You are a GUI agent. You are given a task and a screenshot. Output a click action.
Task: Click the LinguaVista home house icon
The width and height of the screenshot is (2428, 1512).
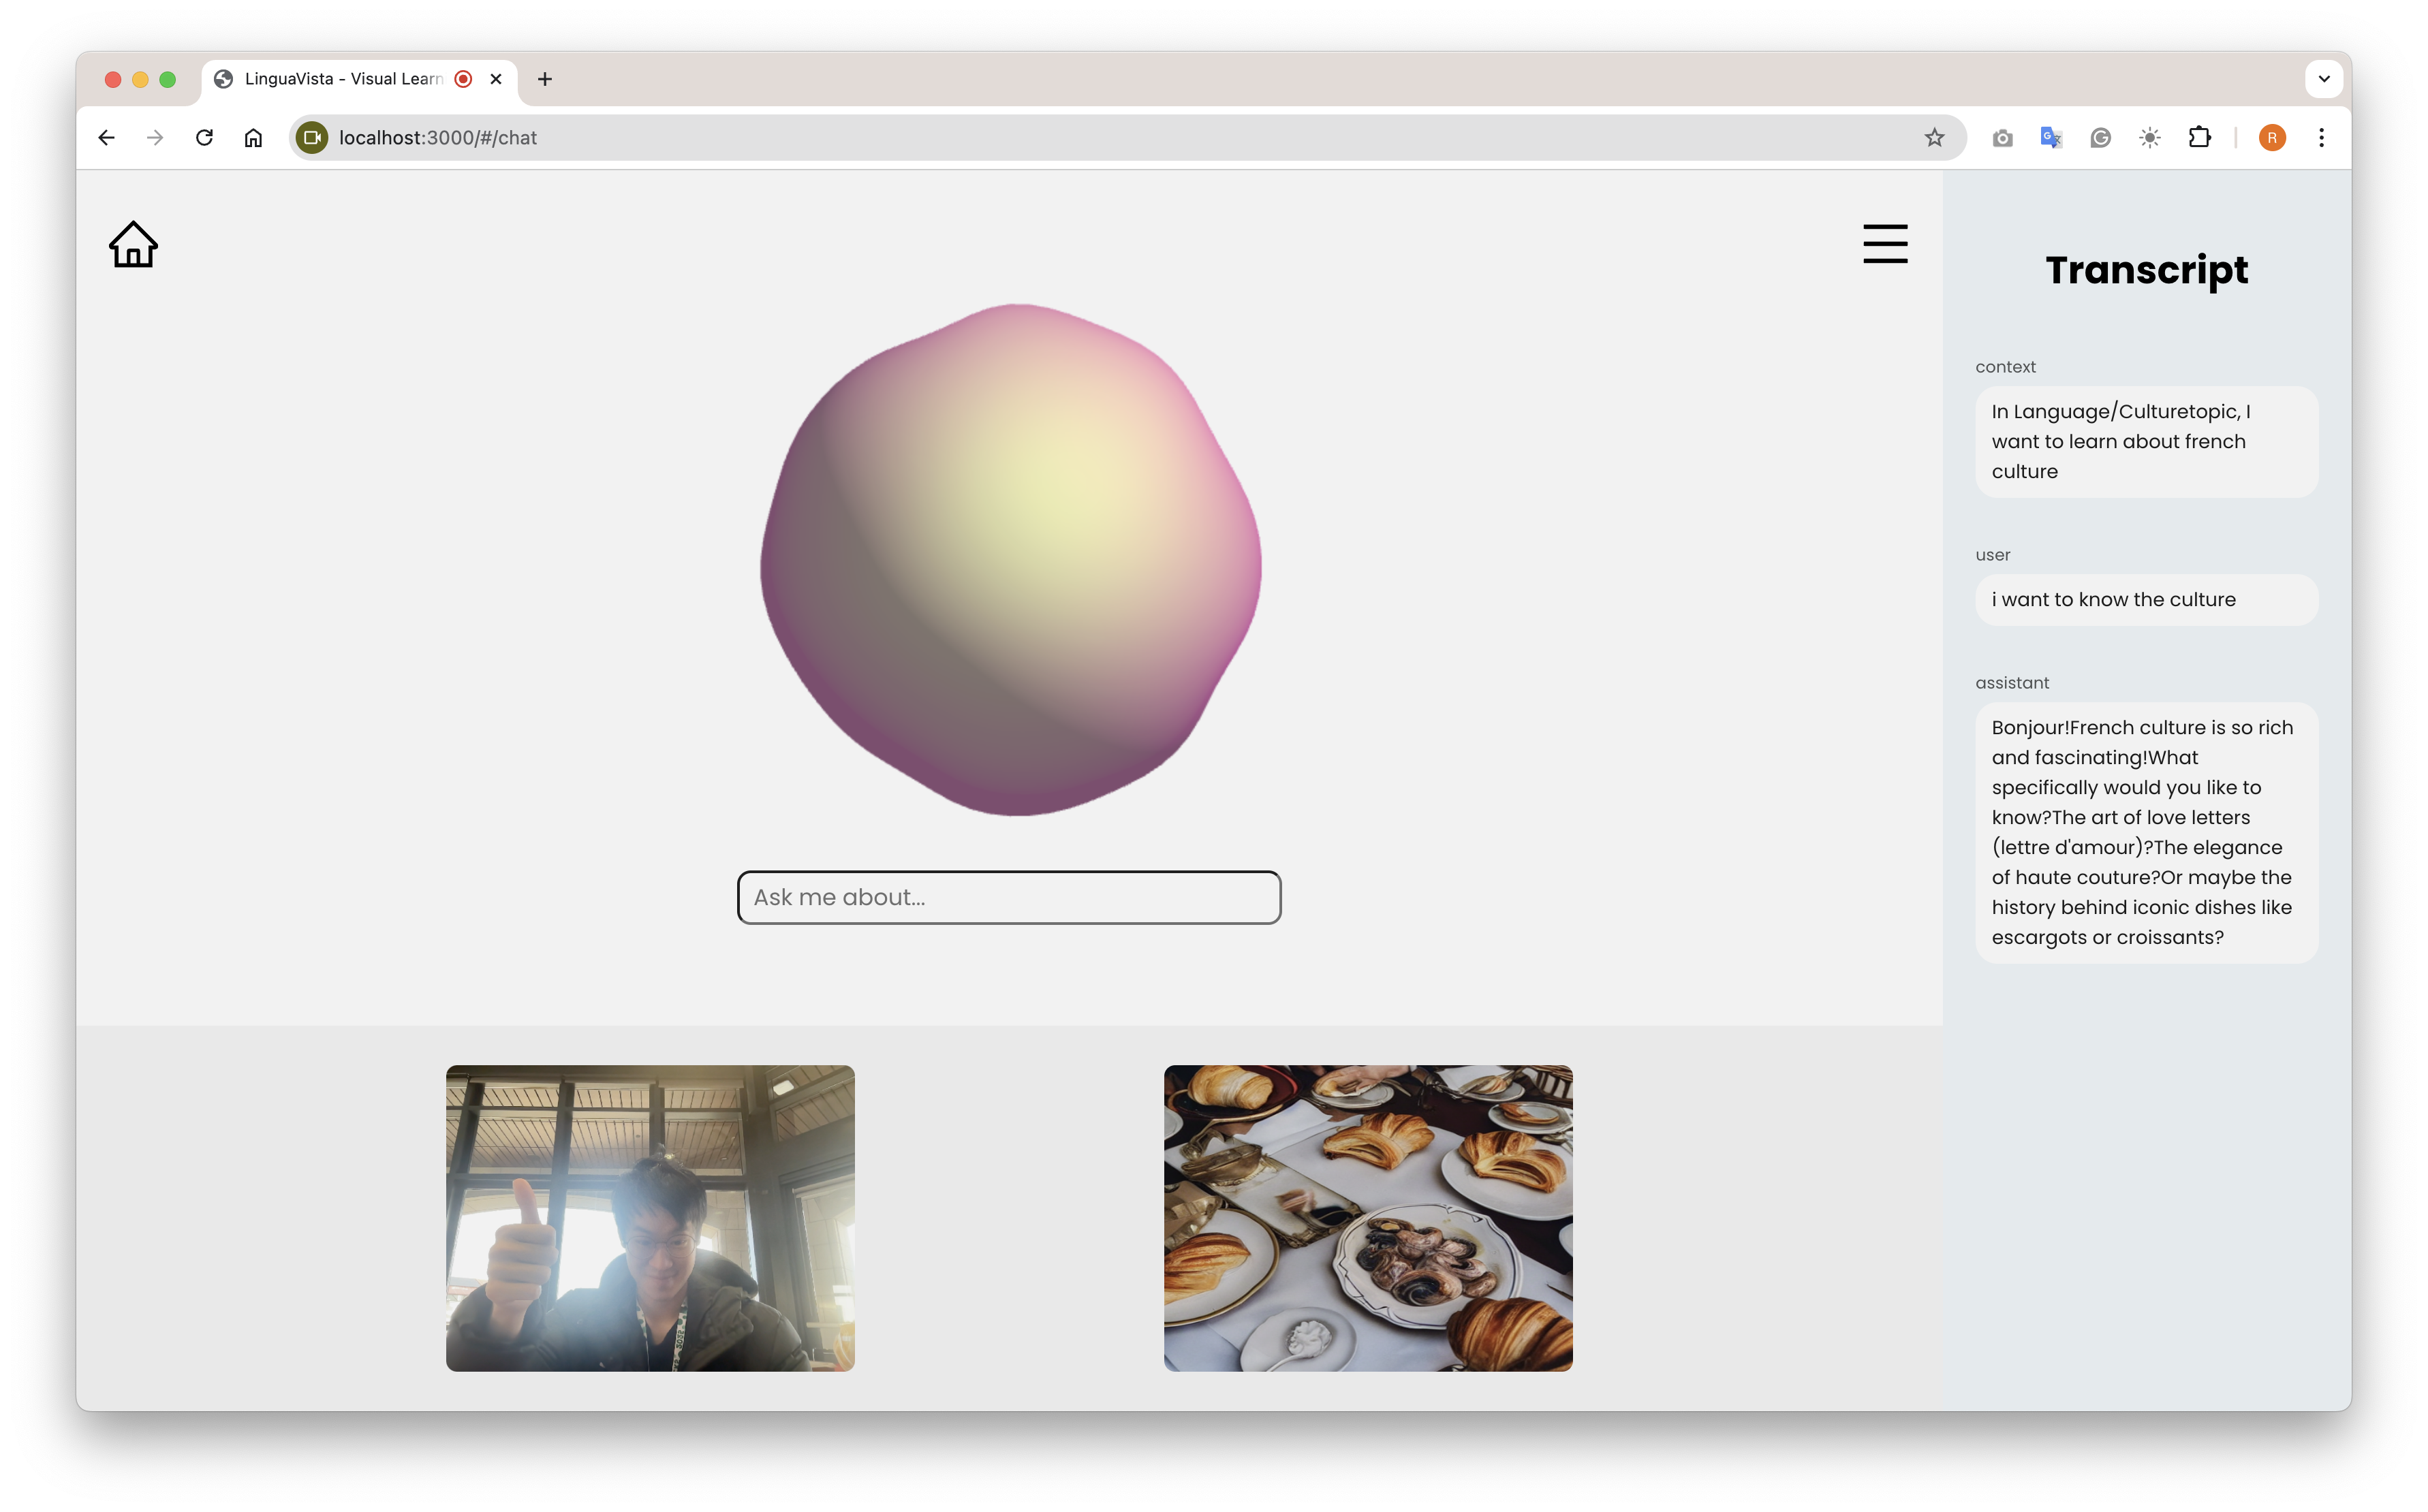(133, 245)
